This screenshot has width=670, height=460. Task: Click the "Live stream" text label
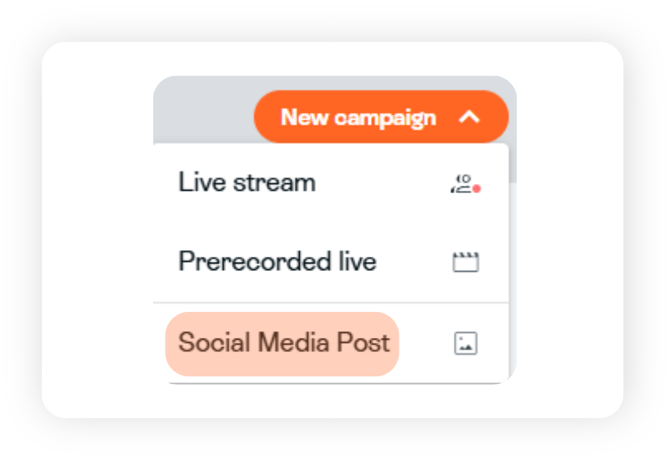246,183
